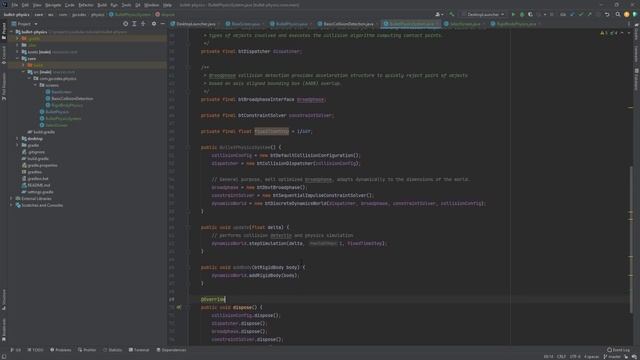The image size is (640, 360).
Task: Open README.md in project tree
Action: click(39, 185)
